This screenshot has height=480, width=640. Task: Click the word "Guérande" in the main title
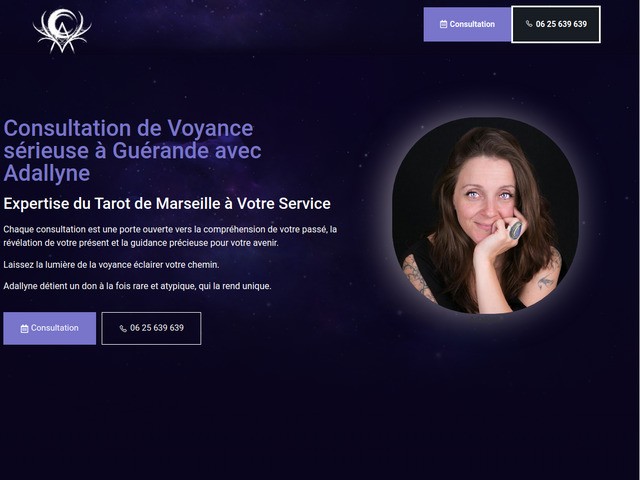pos(161,151)
